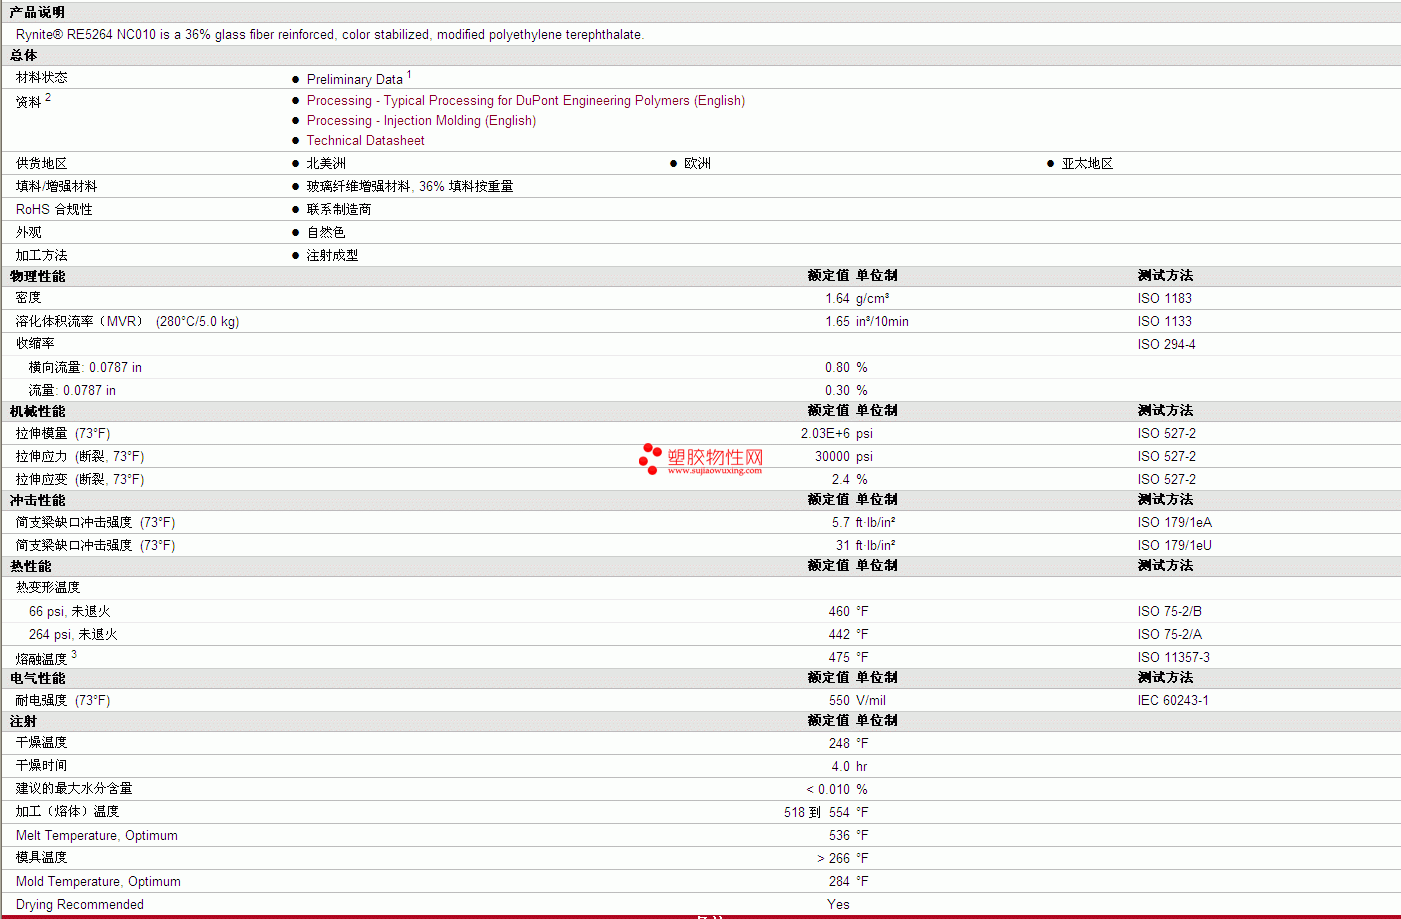Viewport: 1401px width, 919px height.
Task: Click the ISO 294-4 shrinkage method
Action: click(1167, 345)
